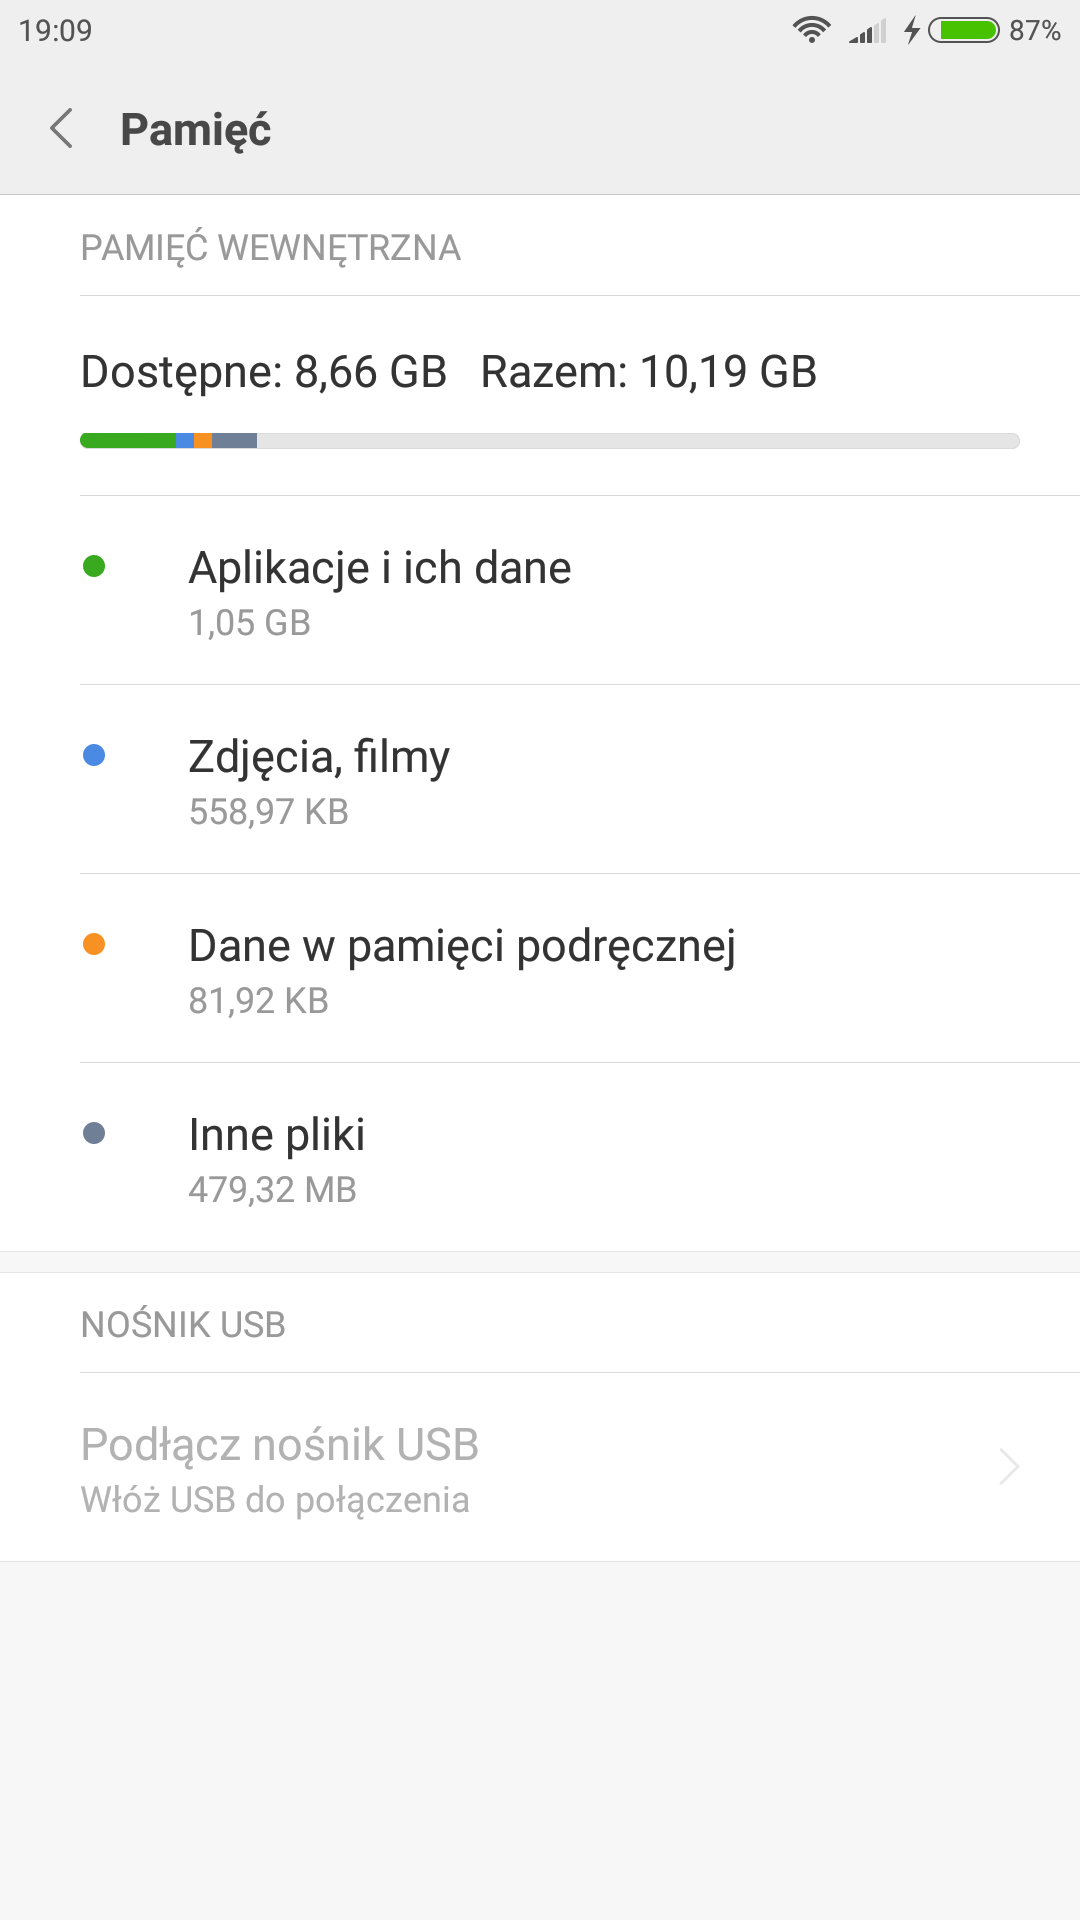Tap the cellular signal strength icon
This screenshot has width=1080, height=1920.
point(867,32)
